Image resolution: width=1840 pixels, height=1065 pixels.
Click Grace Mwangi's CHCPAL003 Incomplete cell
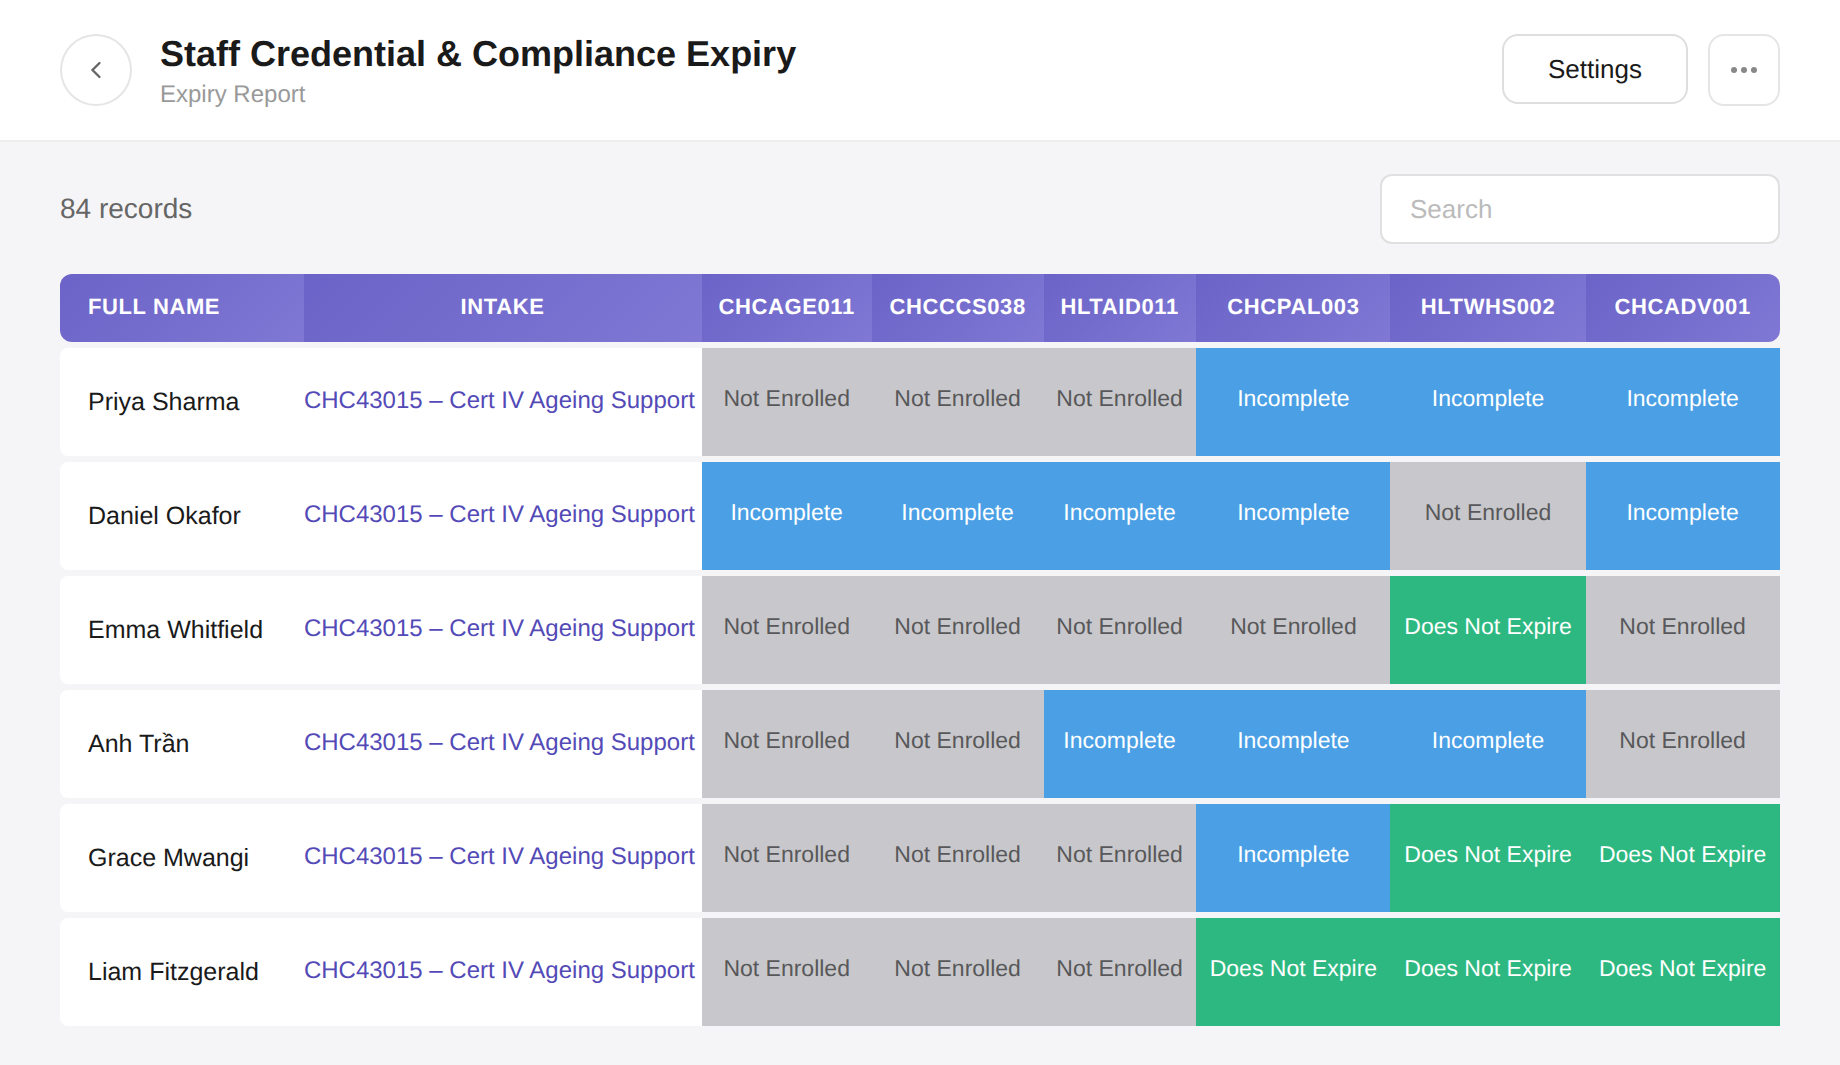1293,858
